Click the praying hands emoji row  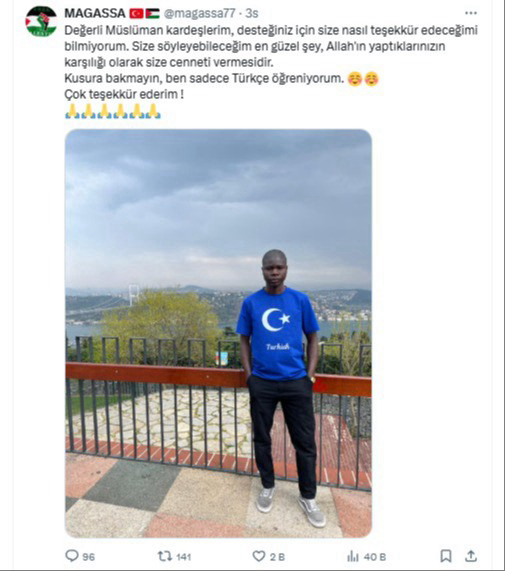coord(113,111)
